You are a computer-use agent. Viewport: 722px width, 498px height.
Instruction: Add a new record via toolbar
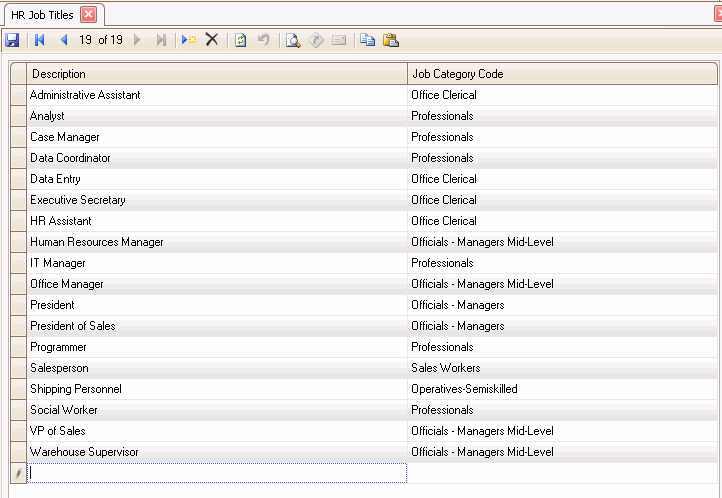188,40
